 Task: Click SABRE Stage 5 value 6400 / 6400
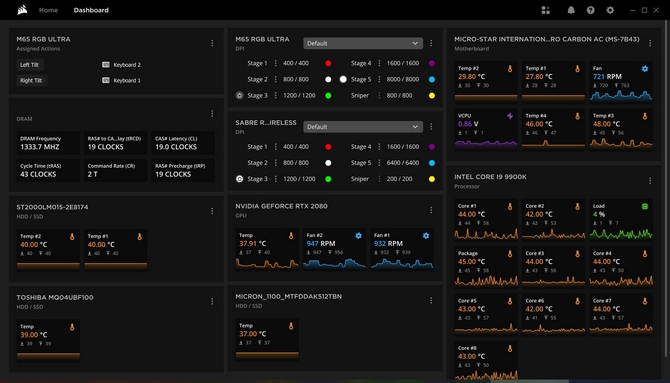coord(403,162)
